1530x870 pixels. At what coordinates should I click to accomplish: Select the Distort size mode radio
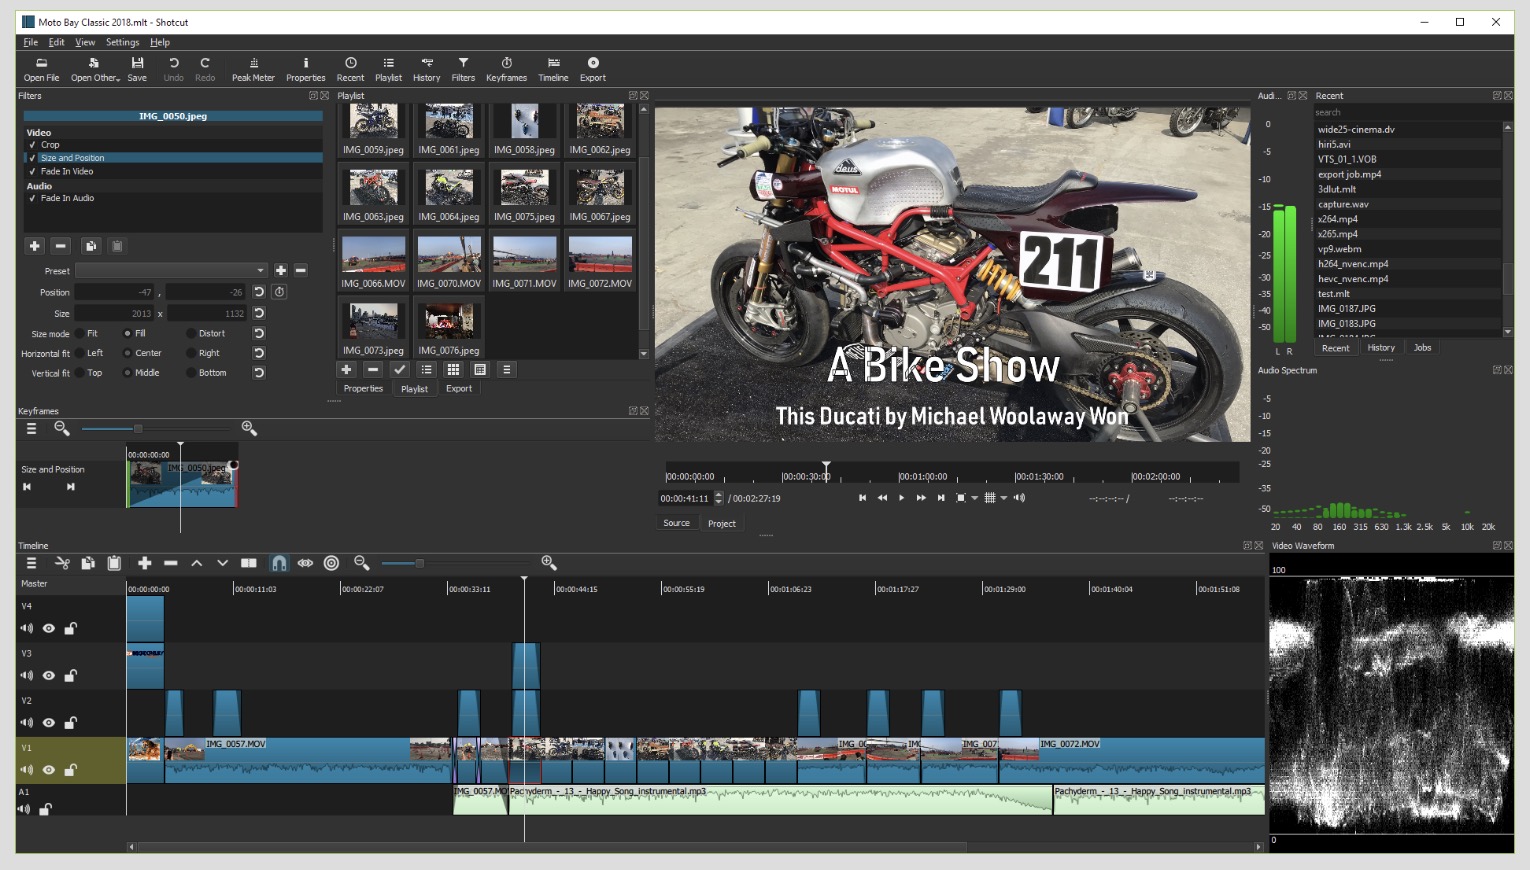pyautogui.click(x=191, y=334)
